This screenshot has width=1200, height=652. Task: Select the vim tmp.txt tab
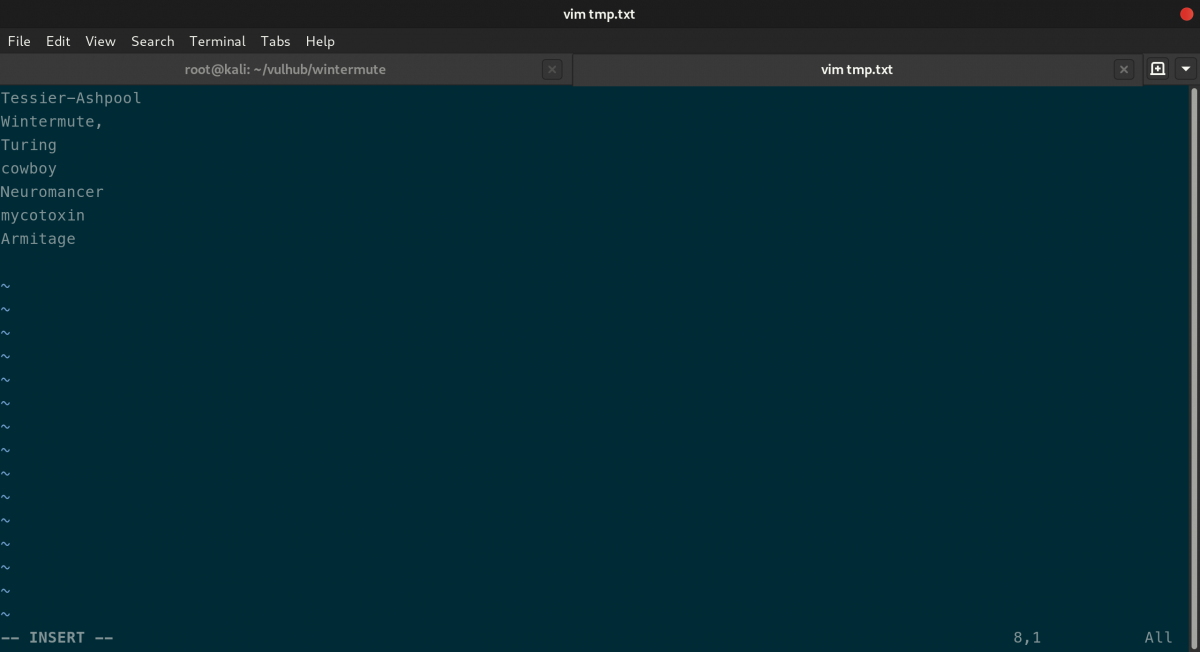point(857,69)
